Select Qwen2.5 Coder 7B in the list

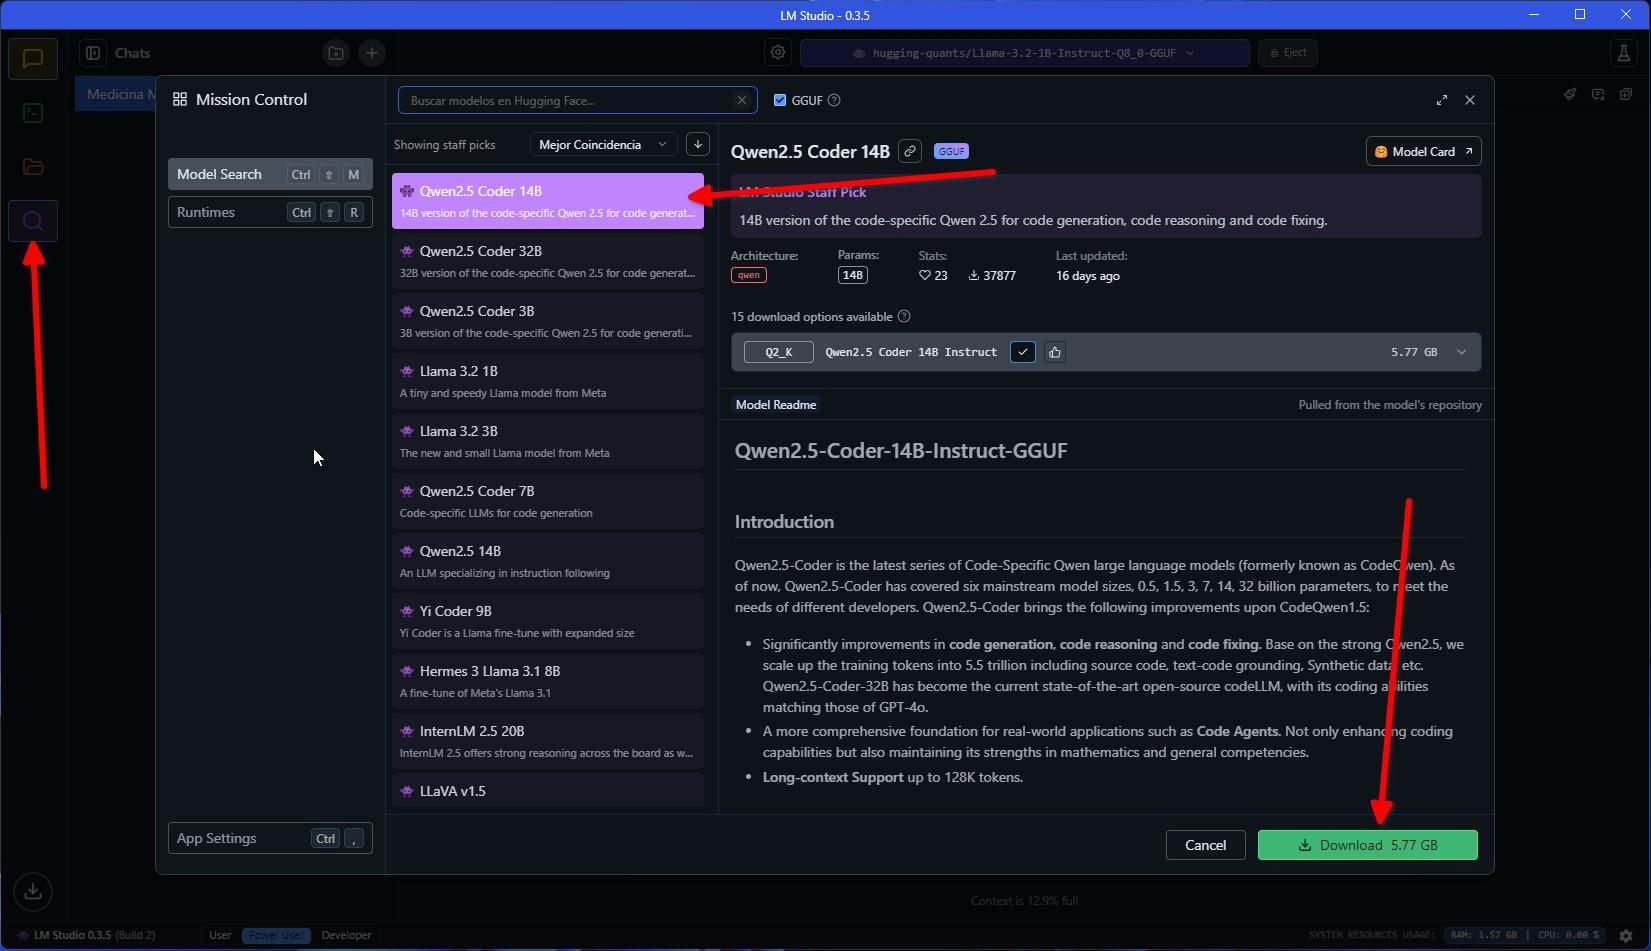click(548, 501)
